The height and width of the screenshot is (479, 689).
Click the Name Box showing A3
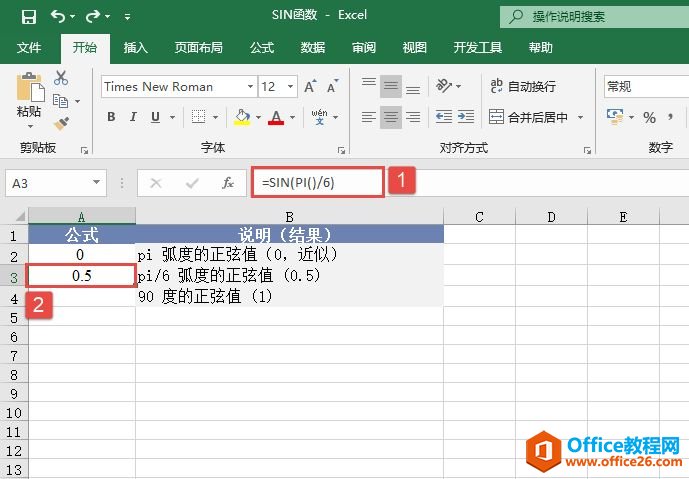(56, 183)
